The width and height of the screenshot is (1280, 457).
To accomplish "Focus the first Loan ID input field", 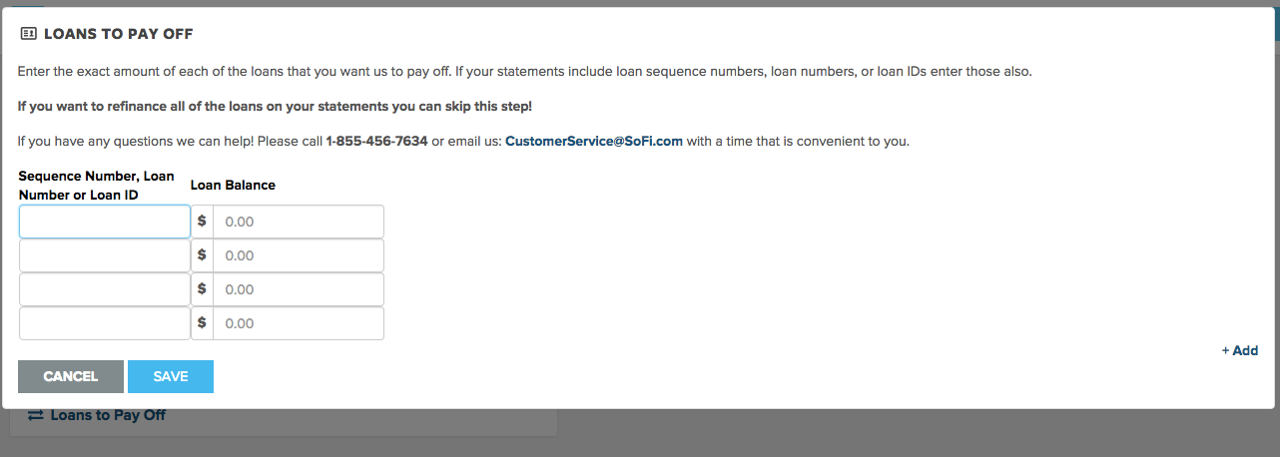I will point(105,221).
